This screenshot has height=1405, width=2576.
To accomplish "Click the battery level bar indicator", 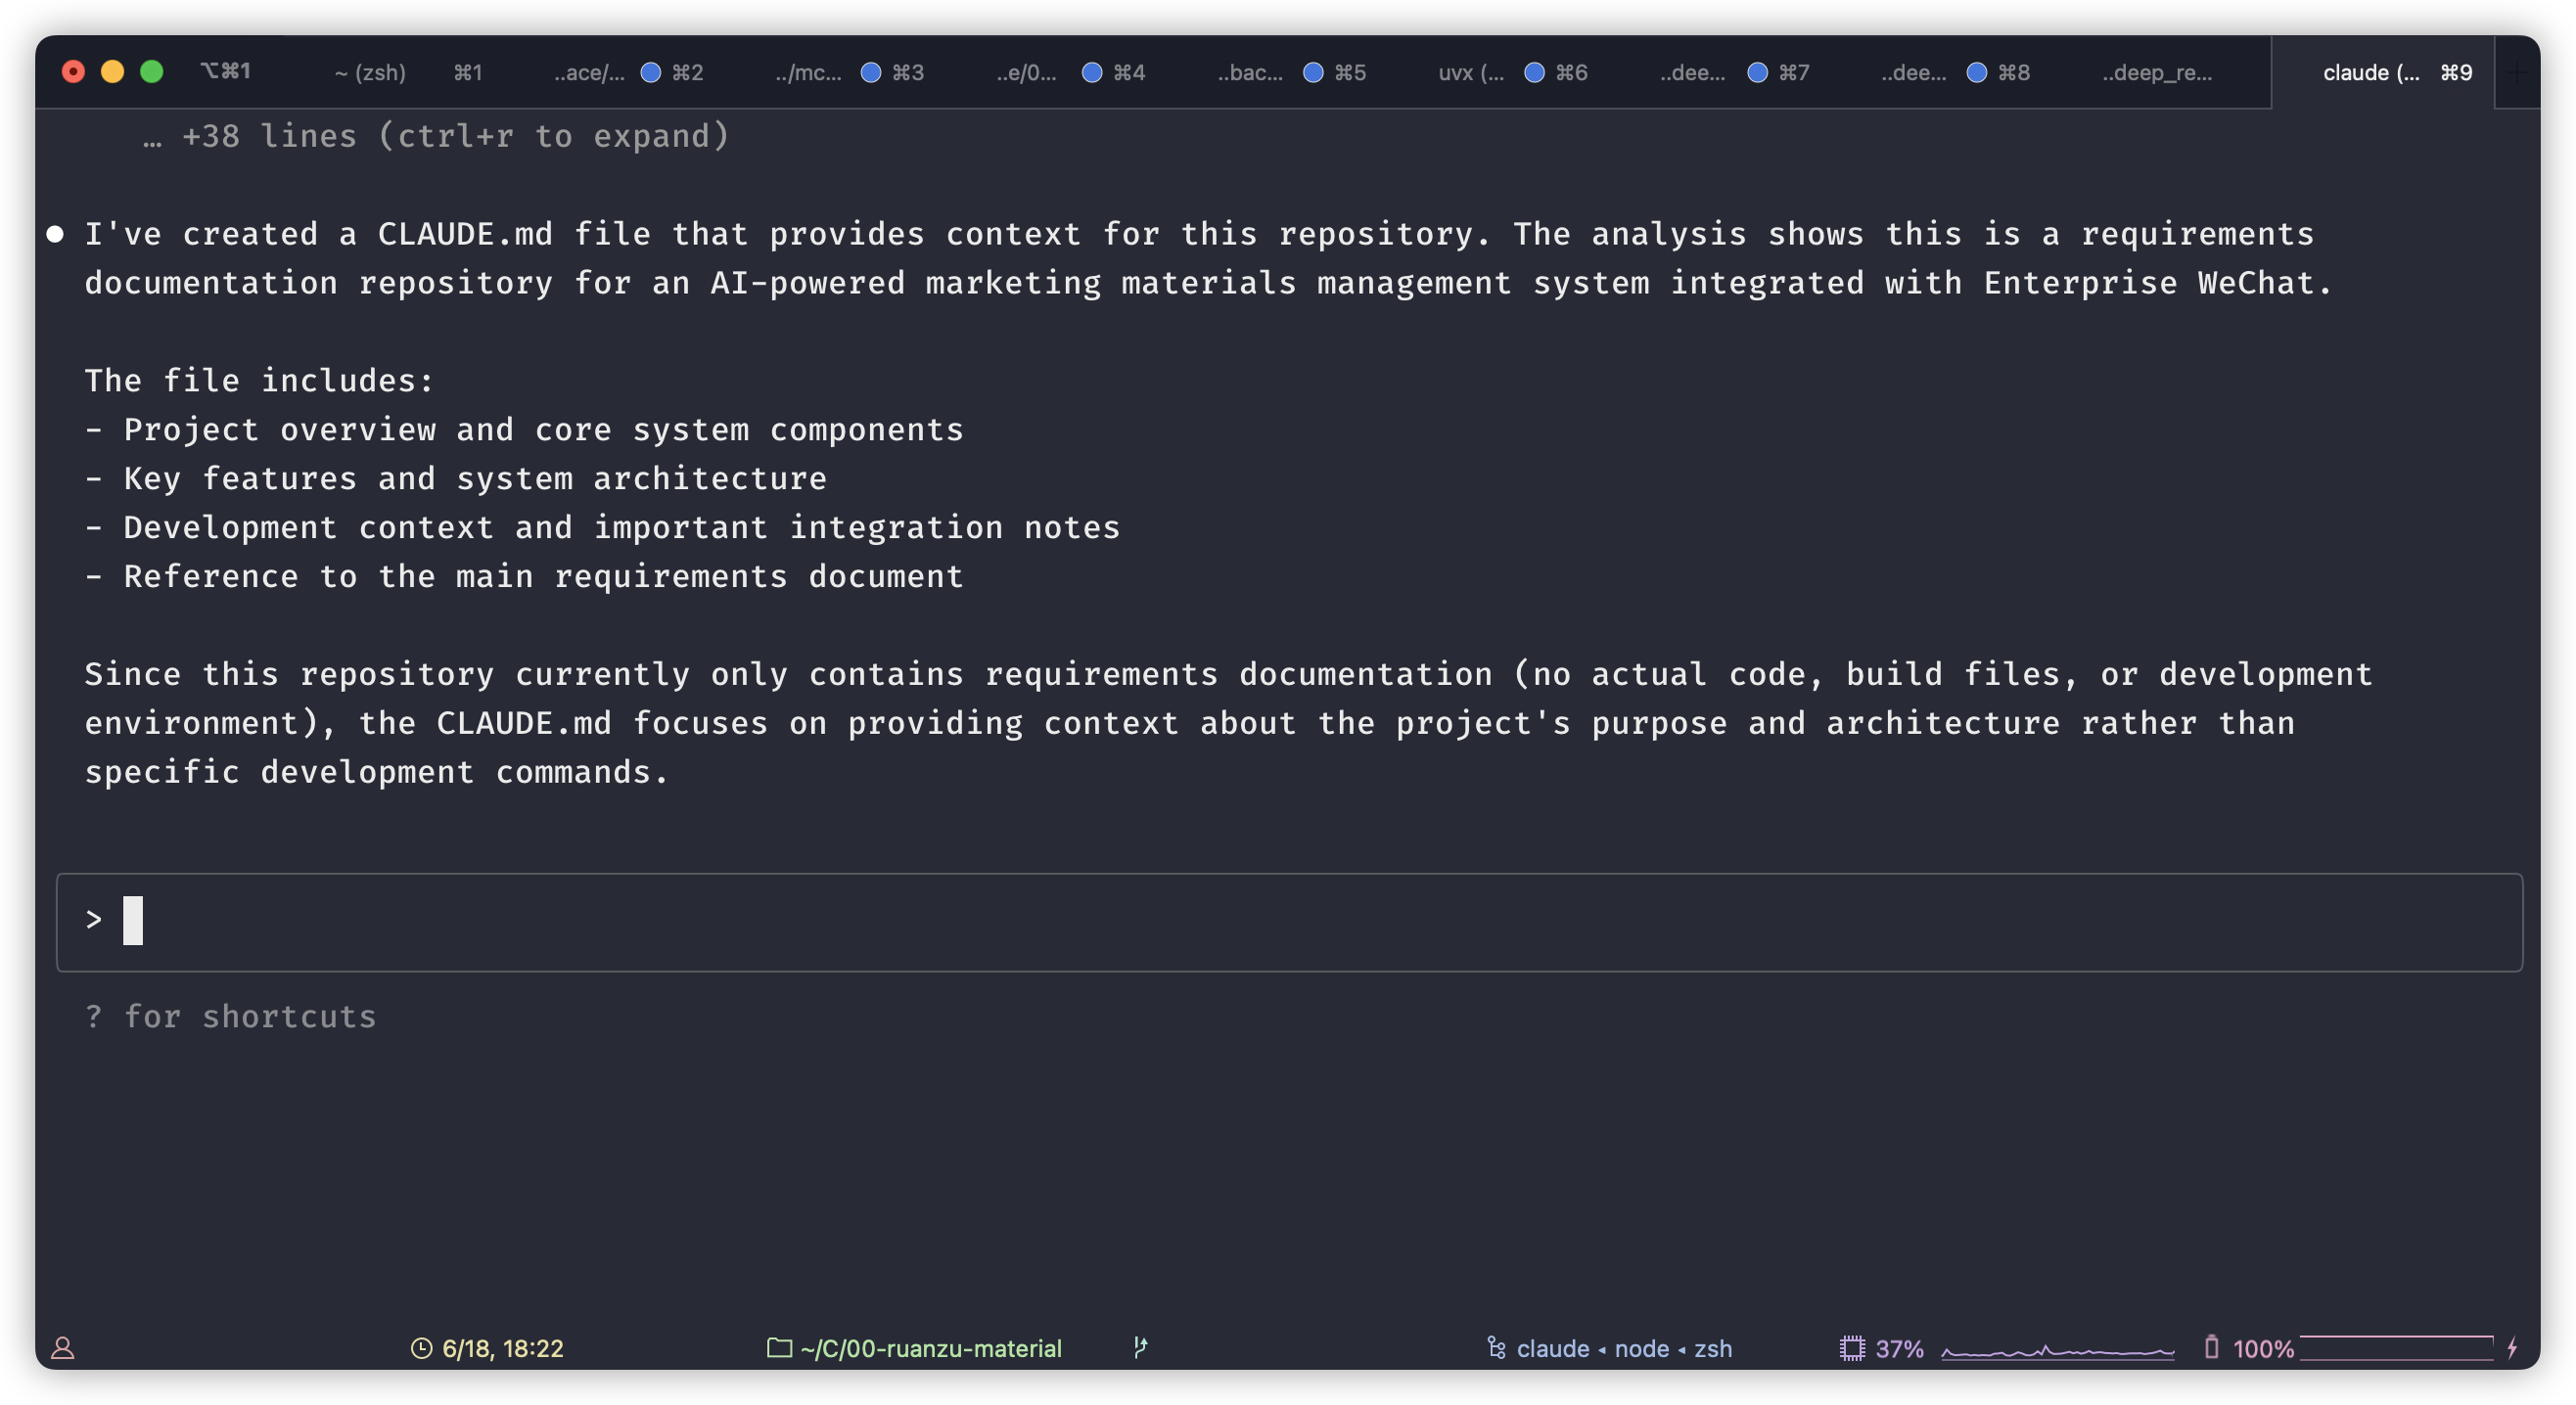I will point(2396,1347).
